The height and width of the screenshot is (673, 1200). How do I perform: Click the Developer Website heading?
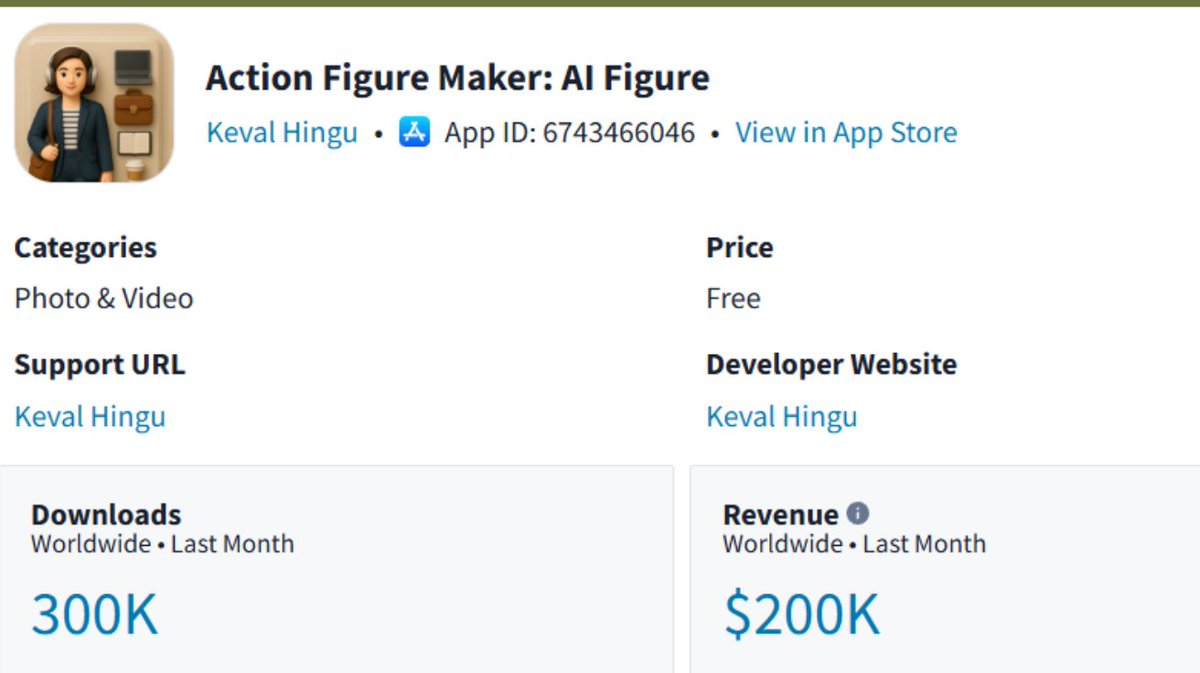point(832,365)
